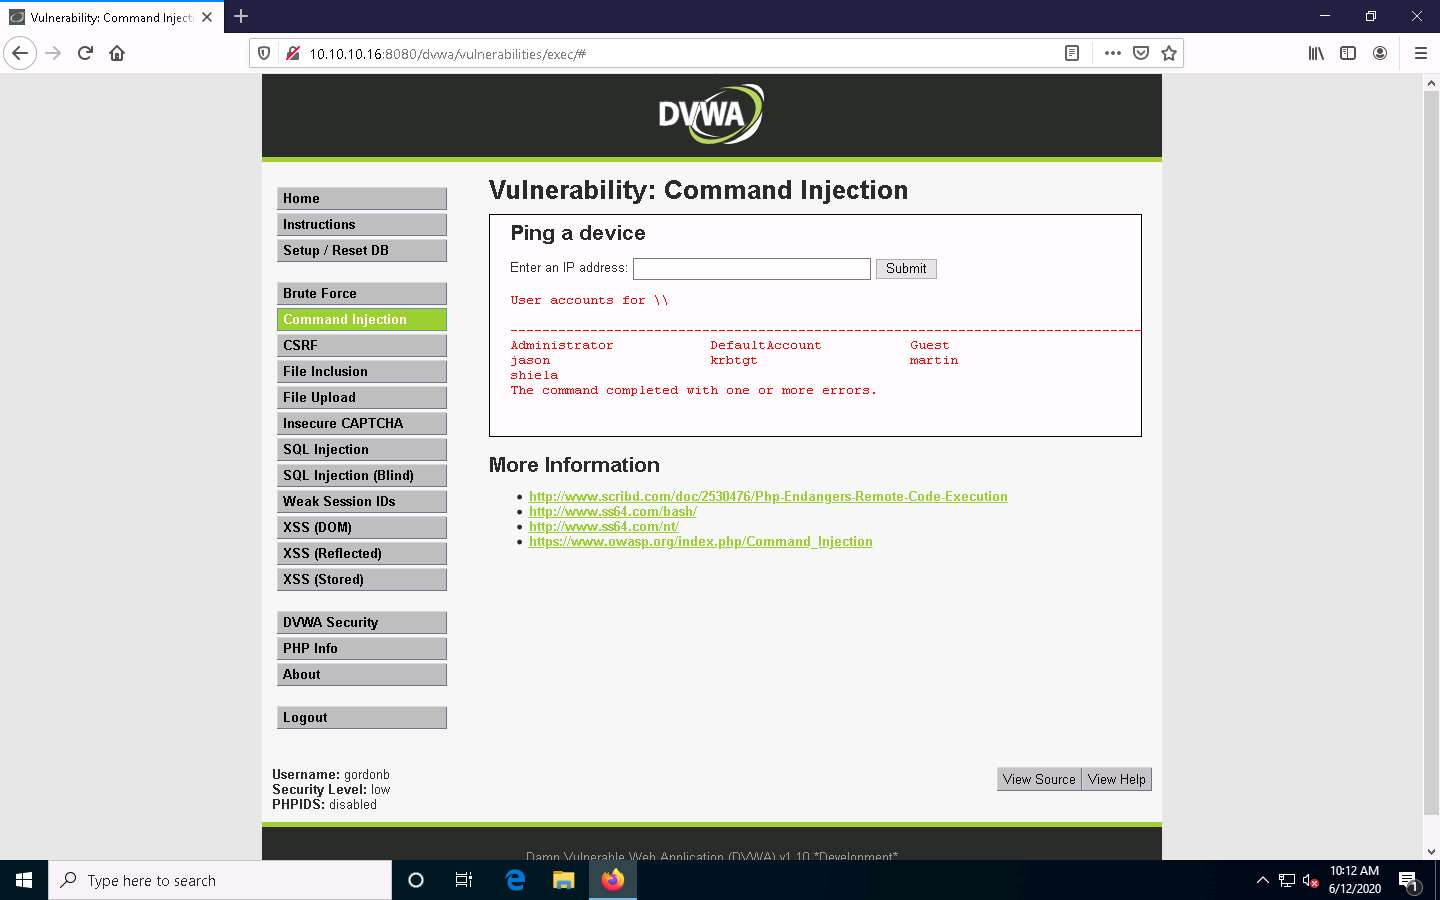Reload the page using the refresh icon

point(84,53)
